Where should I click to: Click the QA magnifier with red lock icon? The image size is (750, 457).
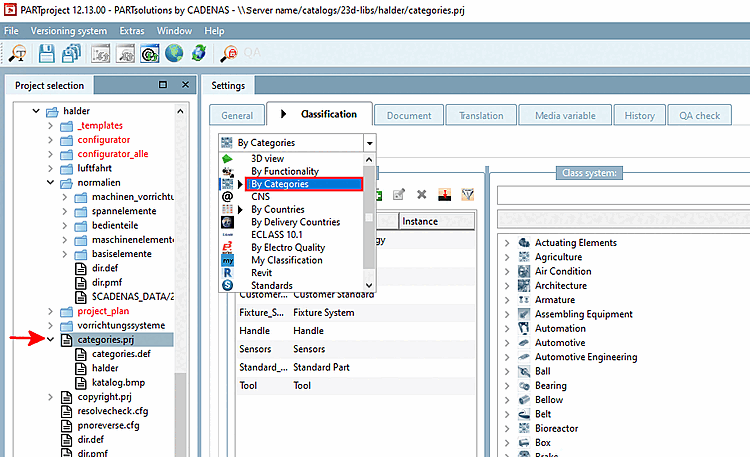(229, 53)
